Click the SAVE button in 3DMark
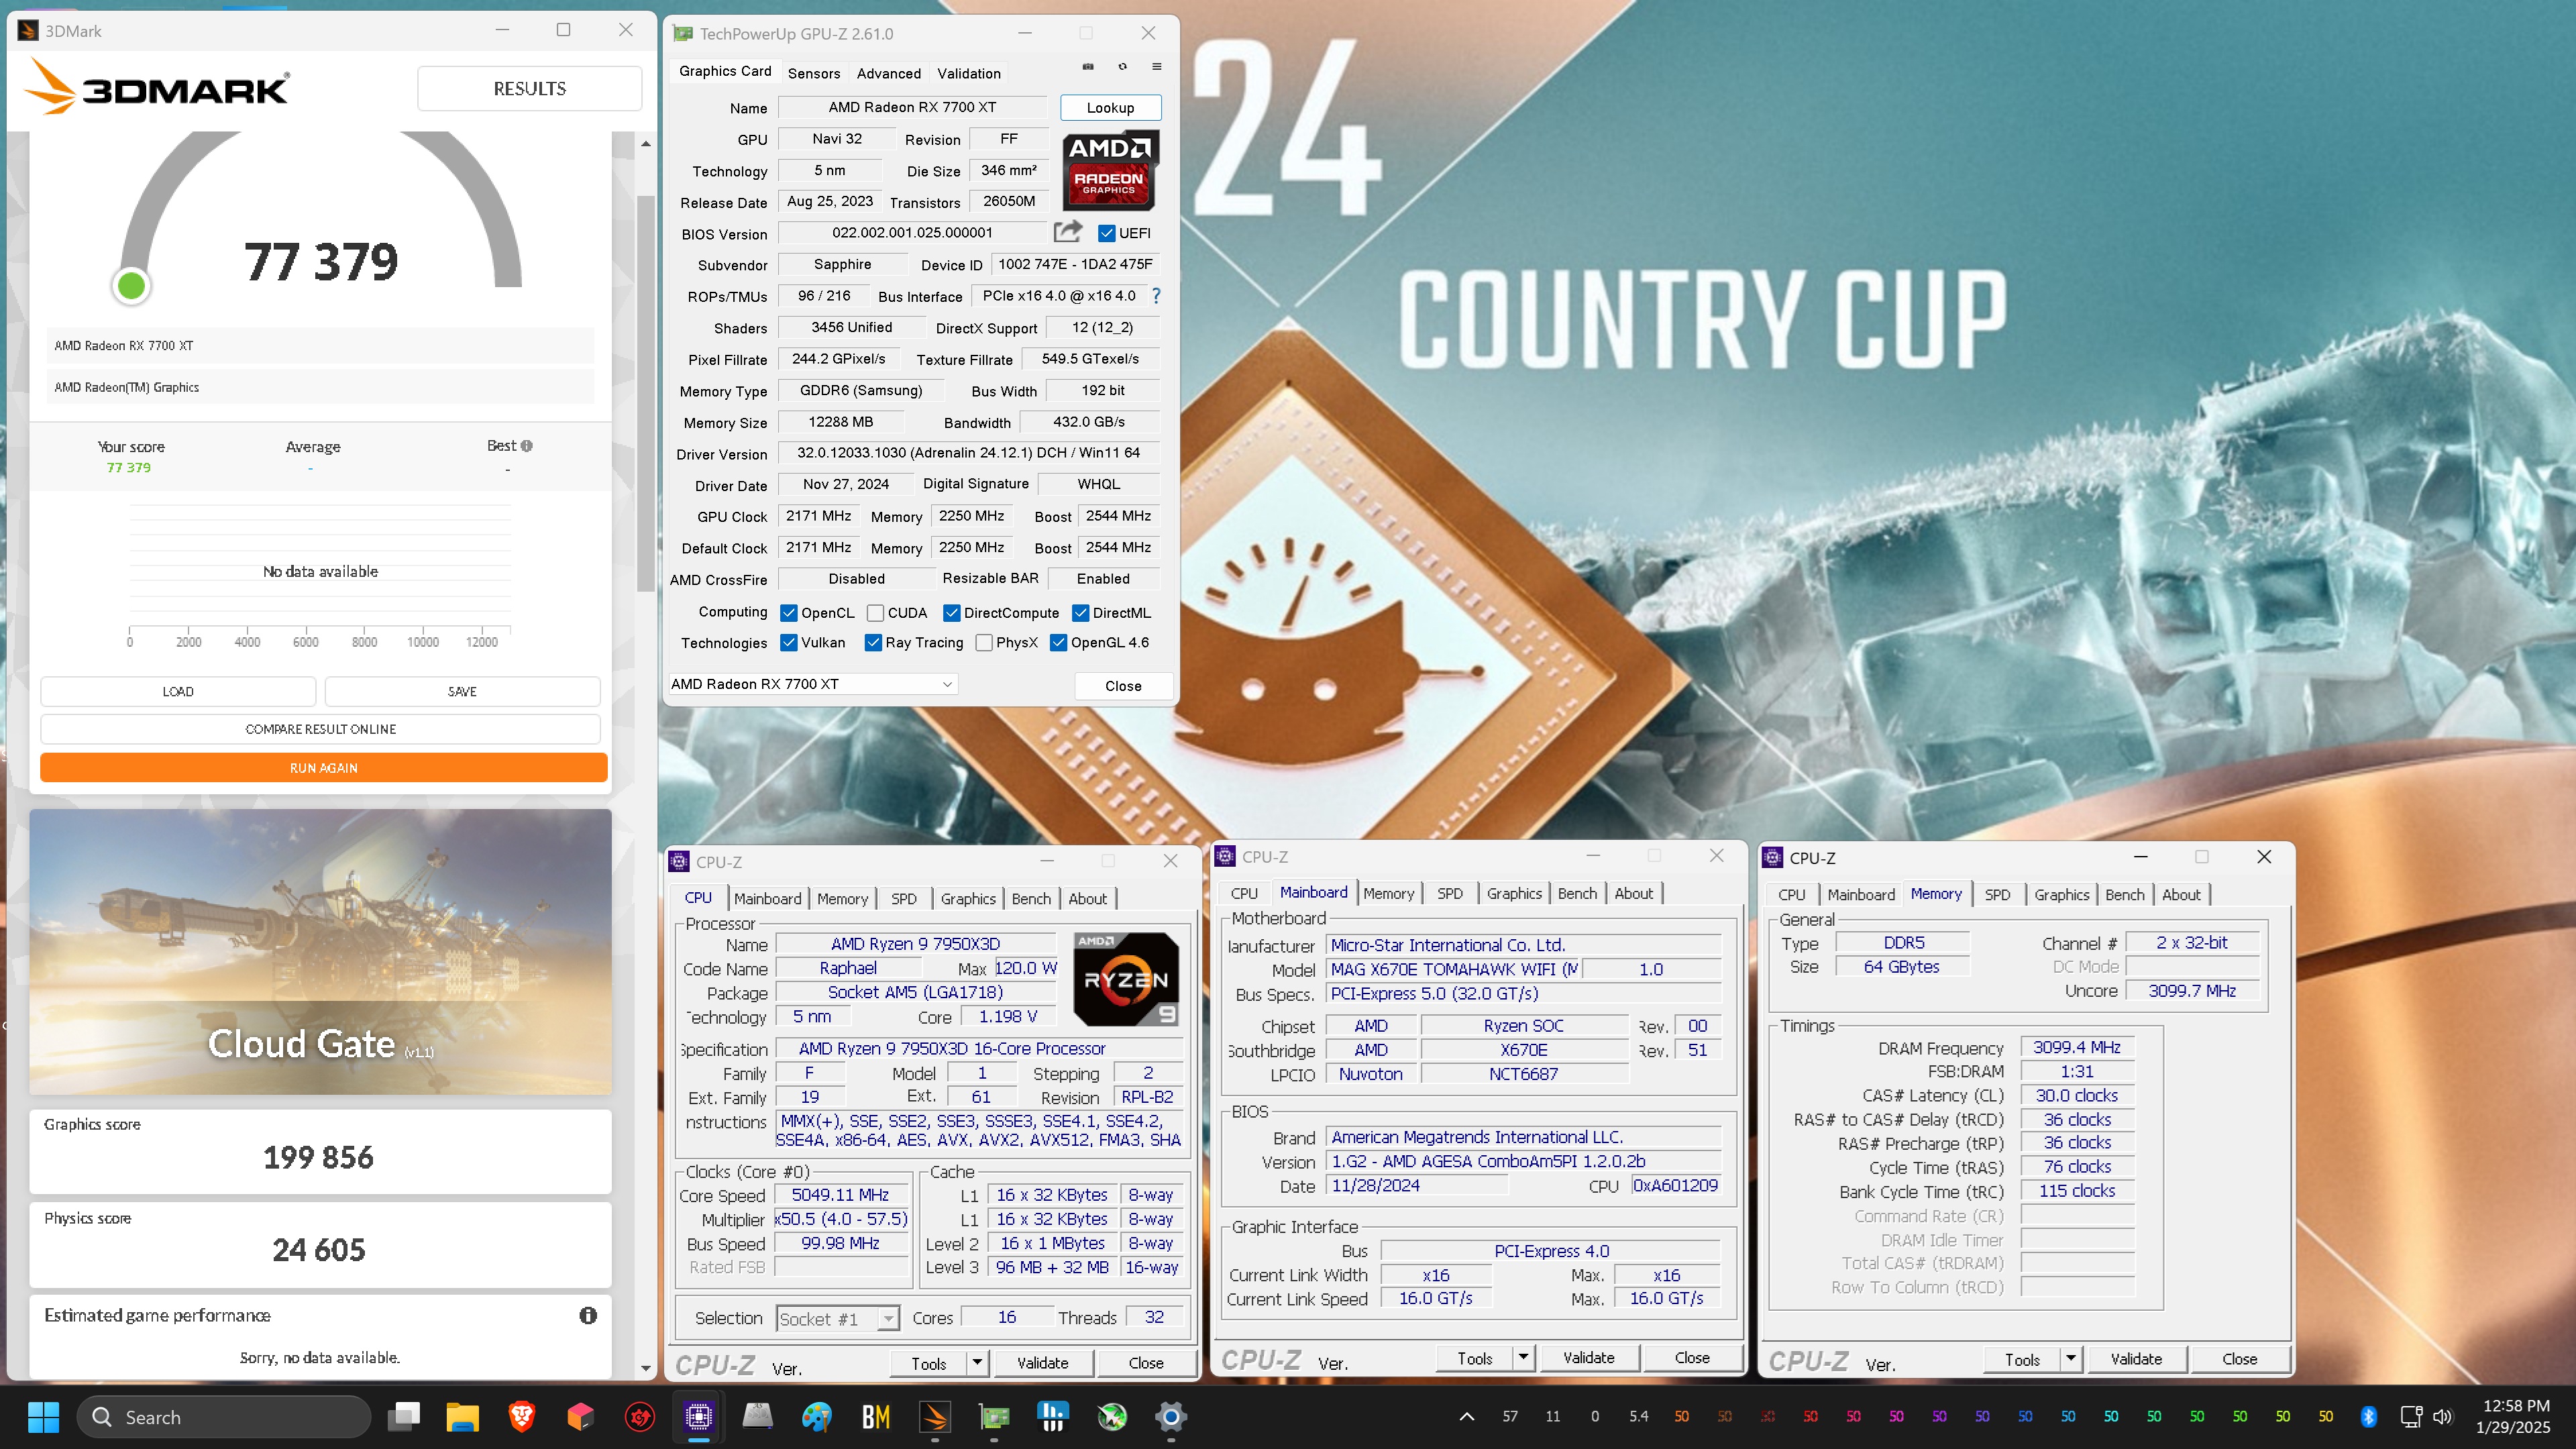The height and width of the screenshot is (1449, 2576). click(x=462, y=691)
